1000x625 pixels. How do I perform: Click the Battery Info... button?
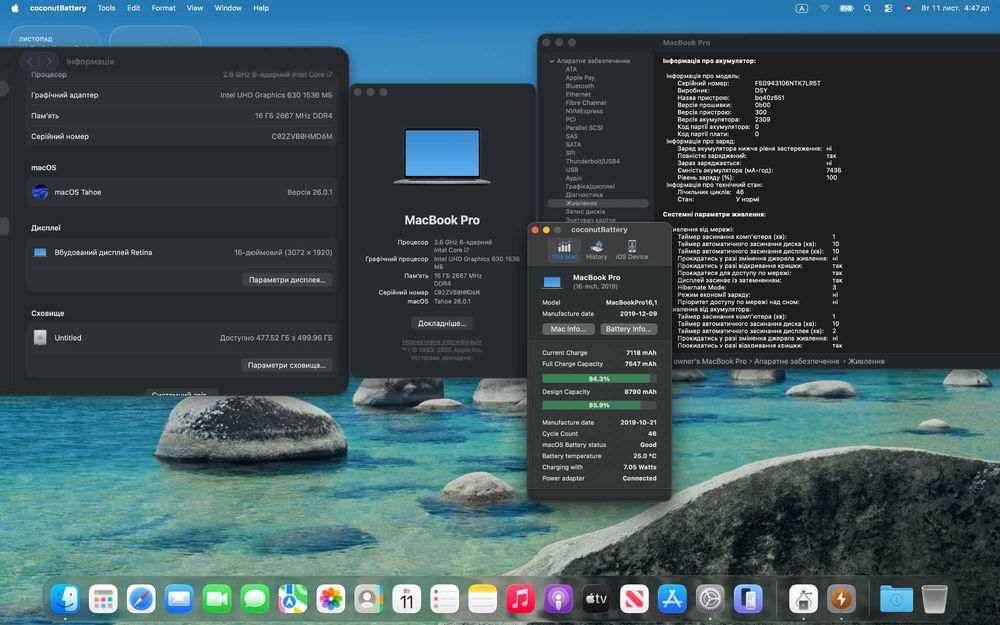point(628,329)
